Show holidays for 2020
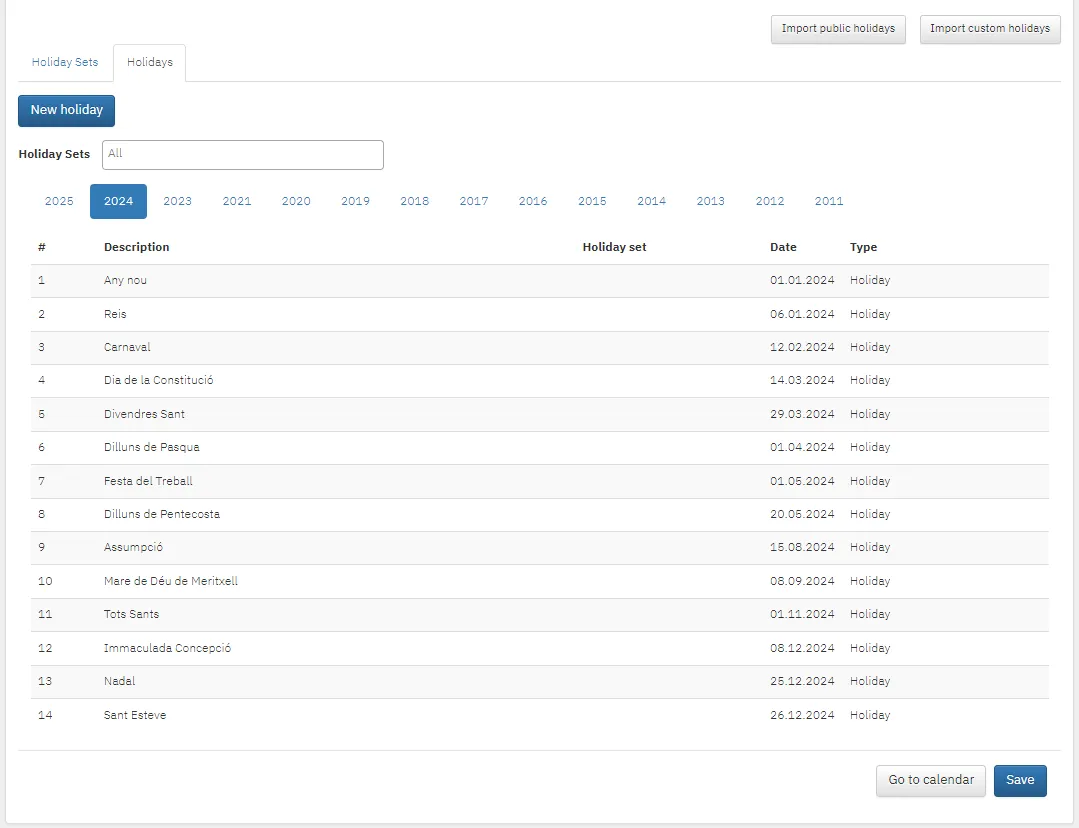 (x=296, y=201)
